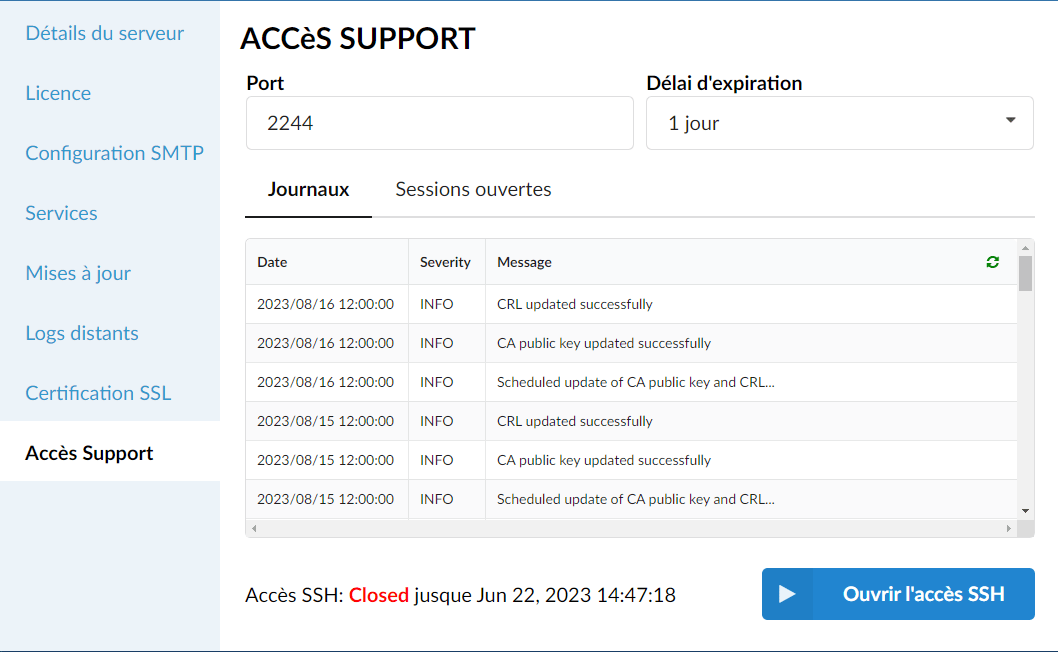Go to Logs distants page
The height and width of the screenshot is (652, 1058).
point(82,333)
